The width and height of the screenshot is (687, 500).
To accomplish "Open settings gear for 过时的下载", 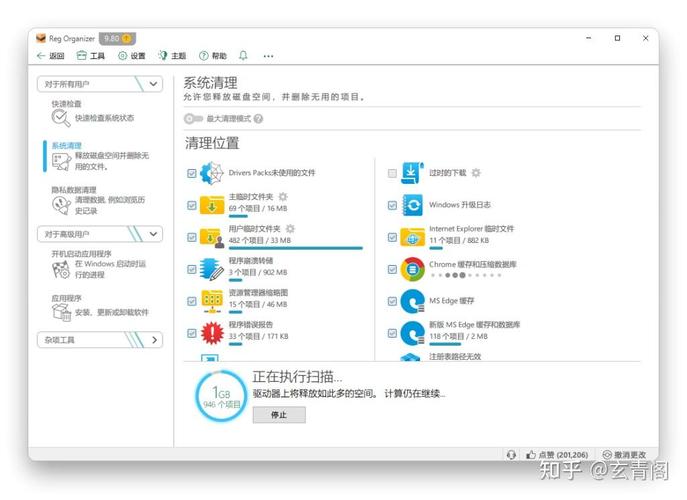I will 476,173.
